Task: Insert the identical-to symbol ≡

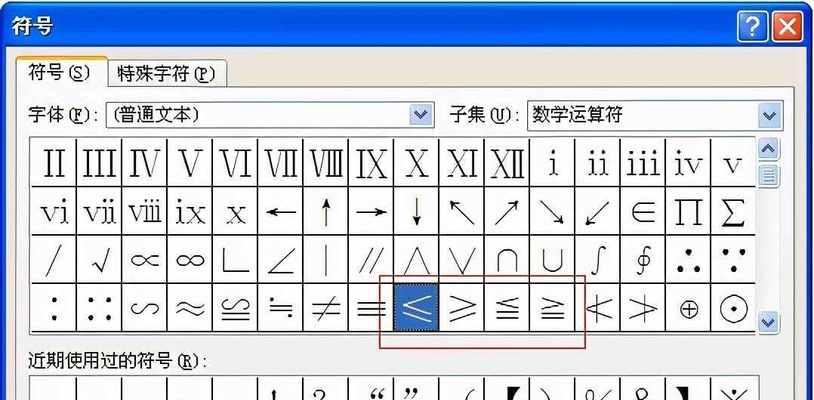Action: (x=371, y=308)
